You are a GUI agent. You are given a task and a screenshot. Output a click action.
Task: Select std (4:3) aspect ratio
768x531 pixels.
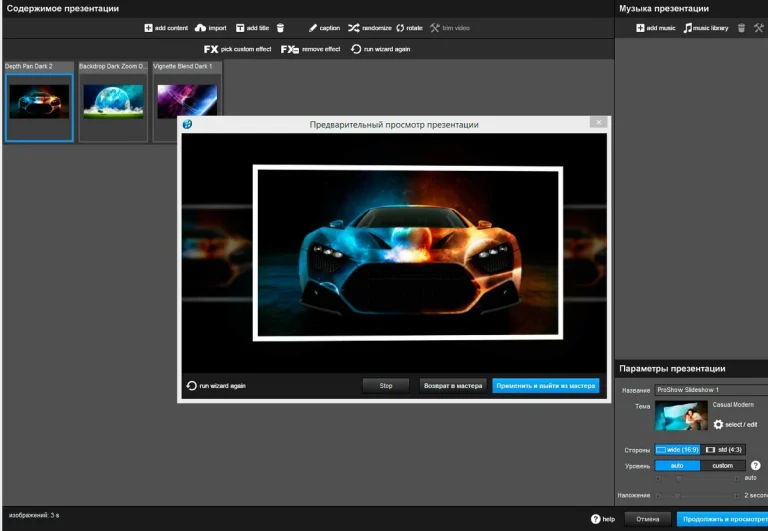click(x=723, y=450)
